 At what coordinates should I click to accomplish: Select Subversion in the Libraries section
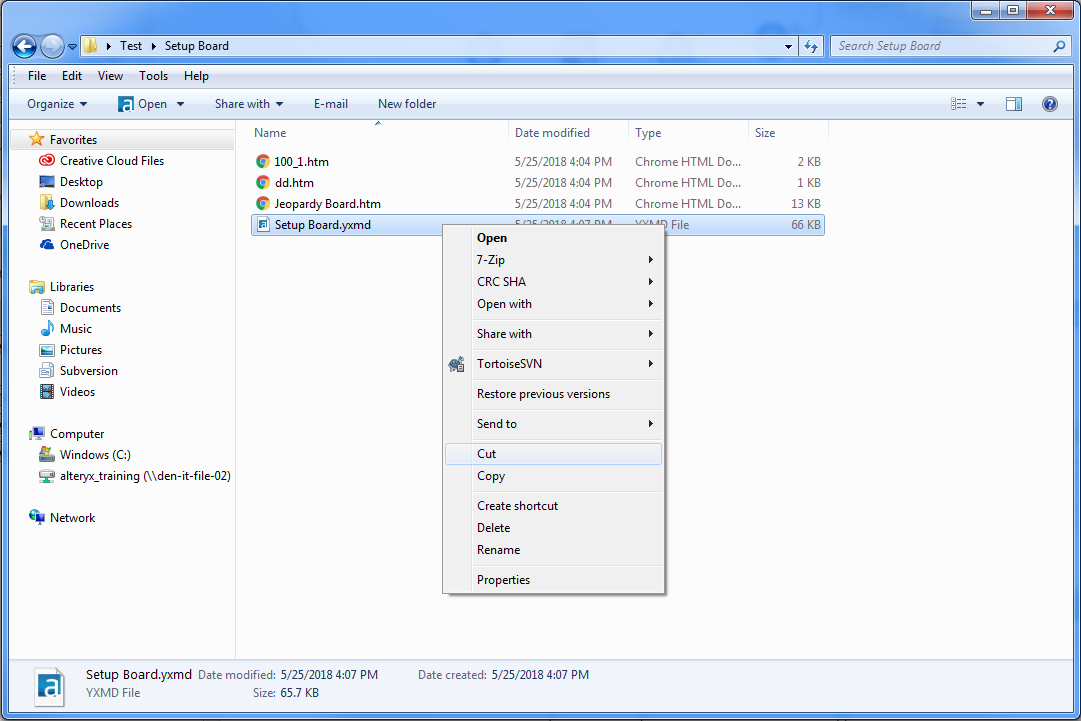(88, 370)
